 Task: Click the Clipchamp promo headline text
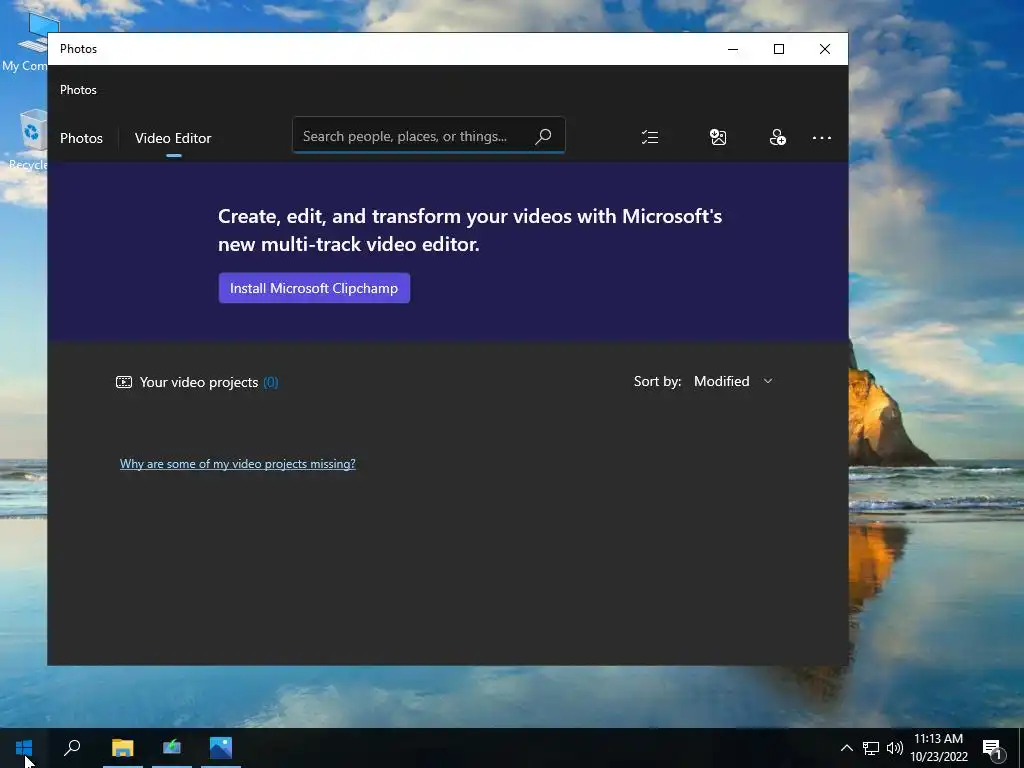[x=470, y=230]
